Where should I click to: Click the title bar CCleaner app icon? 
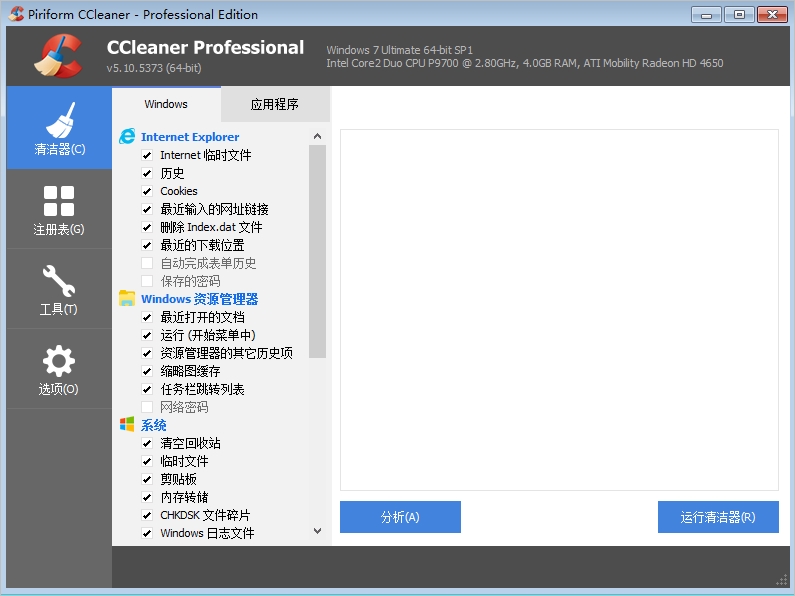[16, 14]
